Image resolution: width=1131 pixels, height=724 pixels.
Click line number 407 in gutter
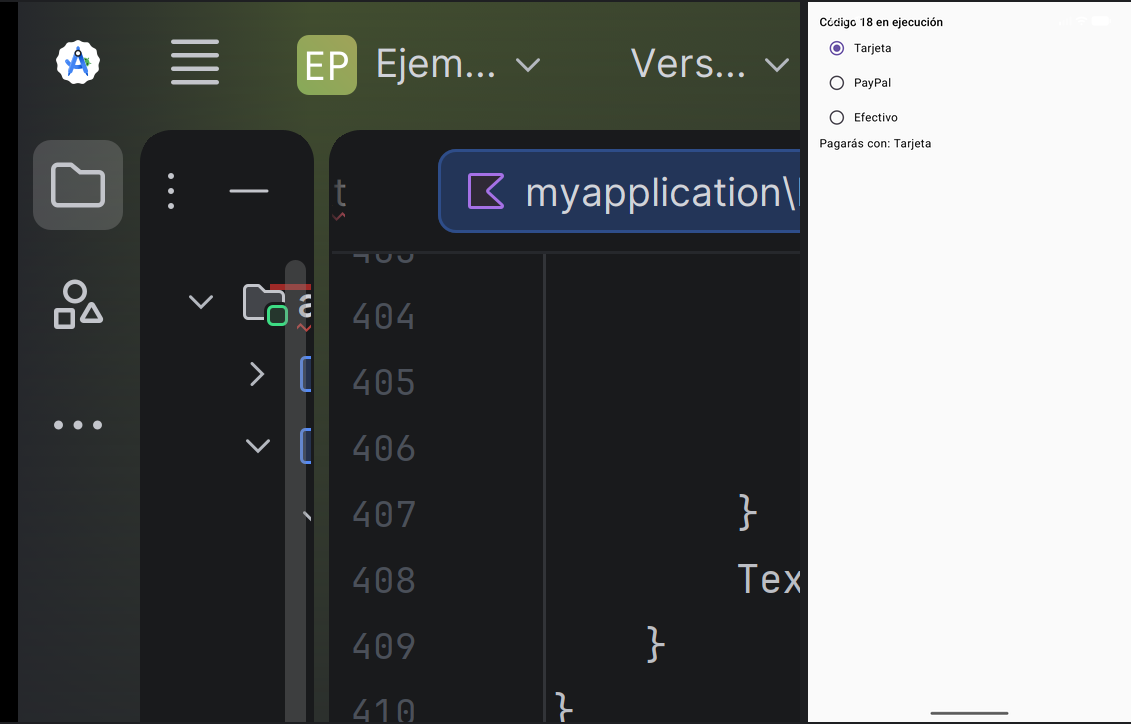(384, 514)
